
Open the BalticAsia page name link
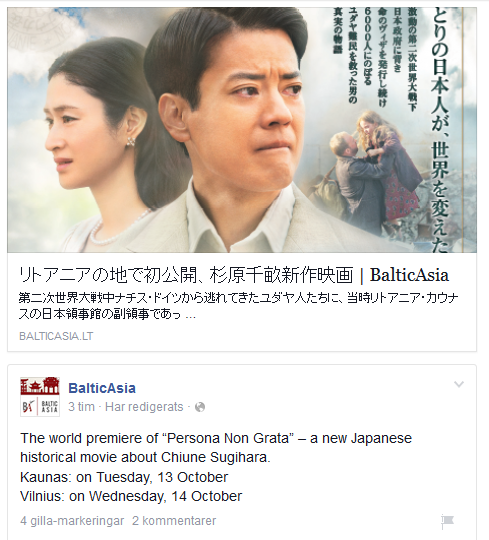[x=102, y=388]
